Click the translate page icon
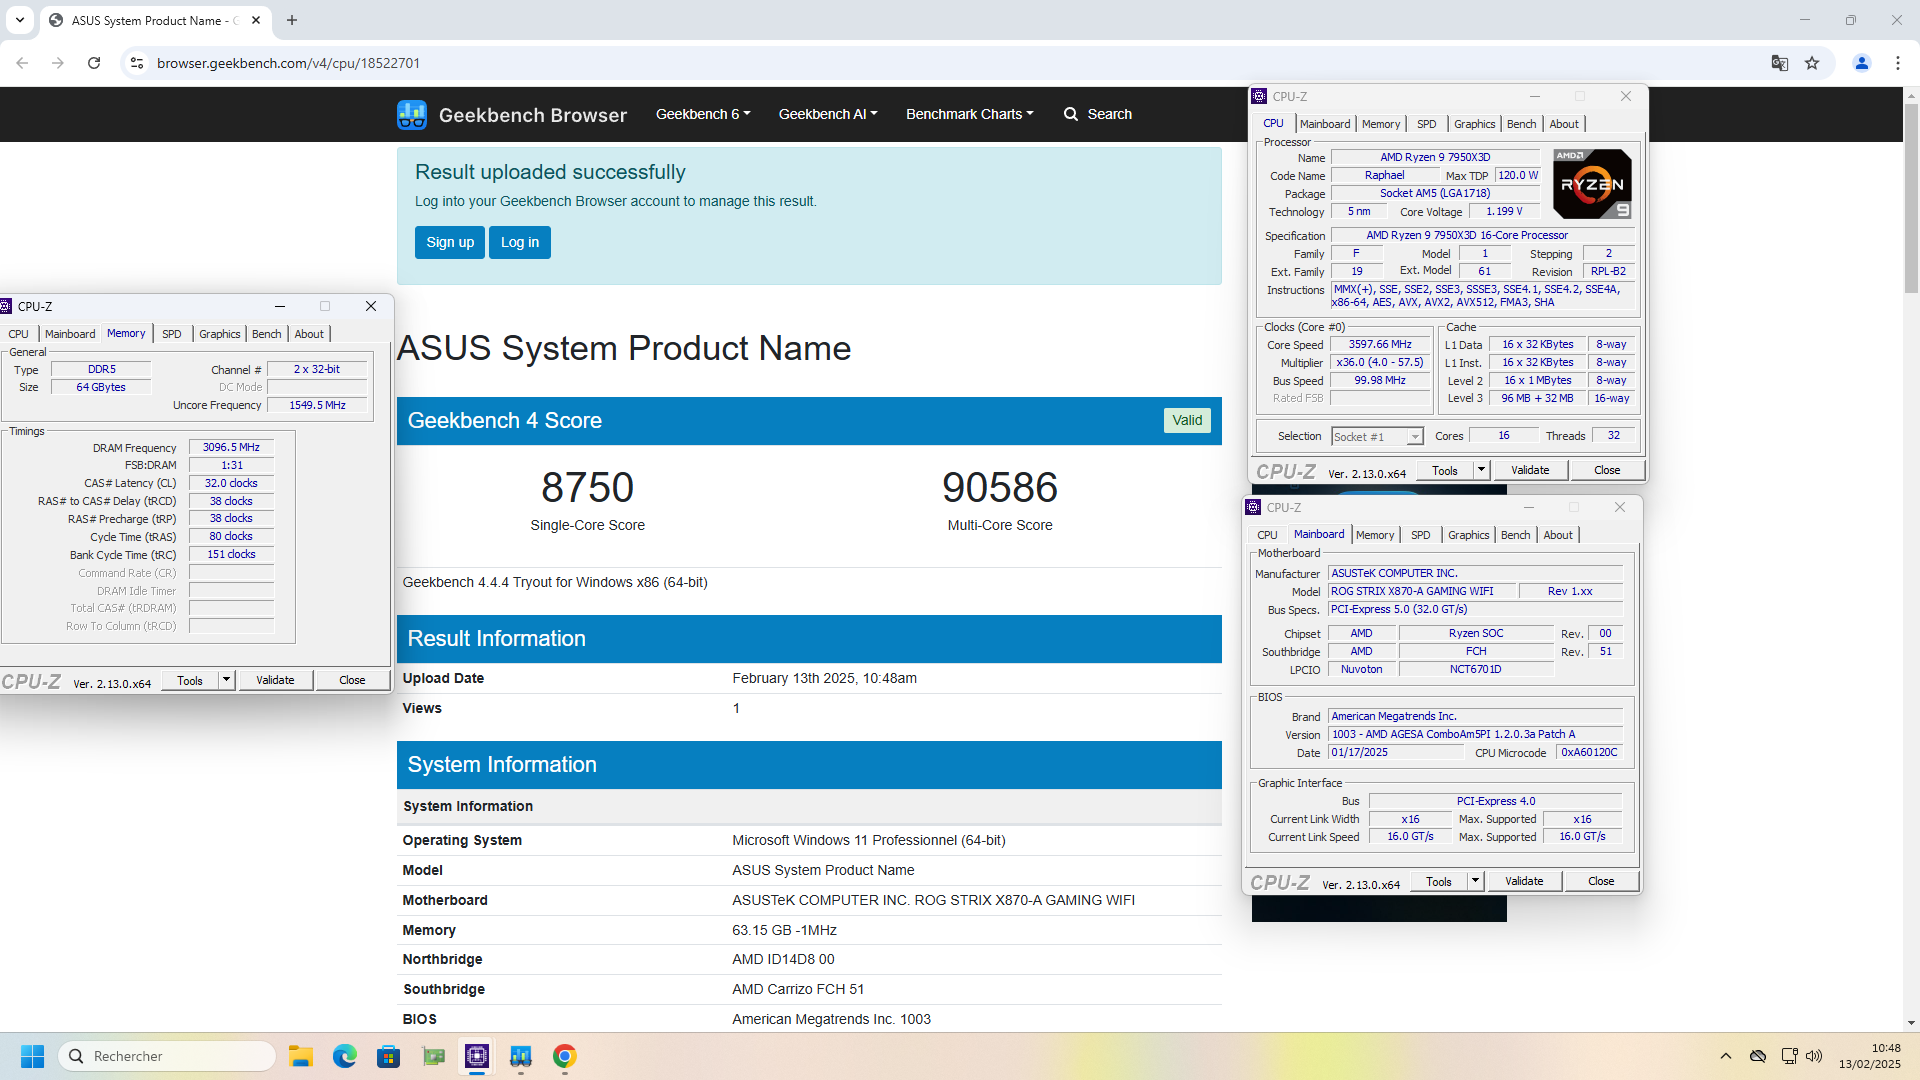 [1780, 63]
